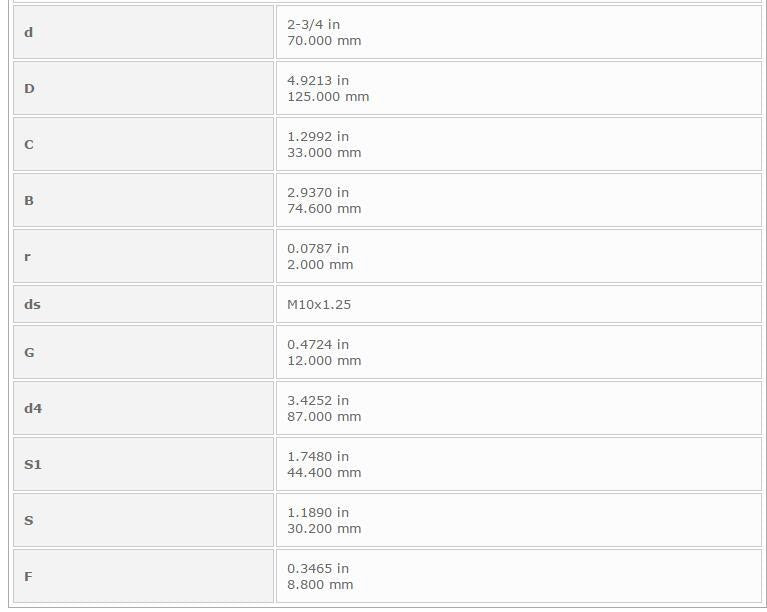Select the 74.600 mm value cell
Image resolution: width=767 pixels, height=612 pixels.
519,201
